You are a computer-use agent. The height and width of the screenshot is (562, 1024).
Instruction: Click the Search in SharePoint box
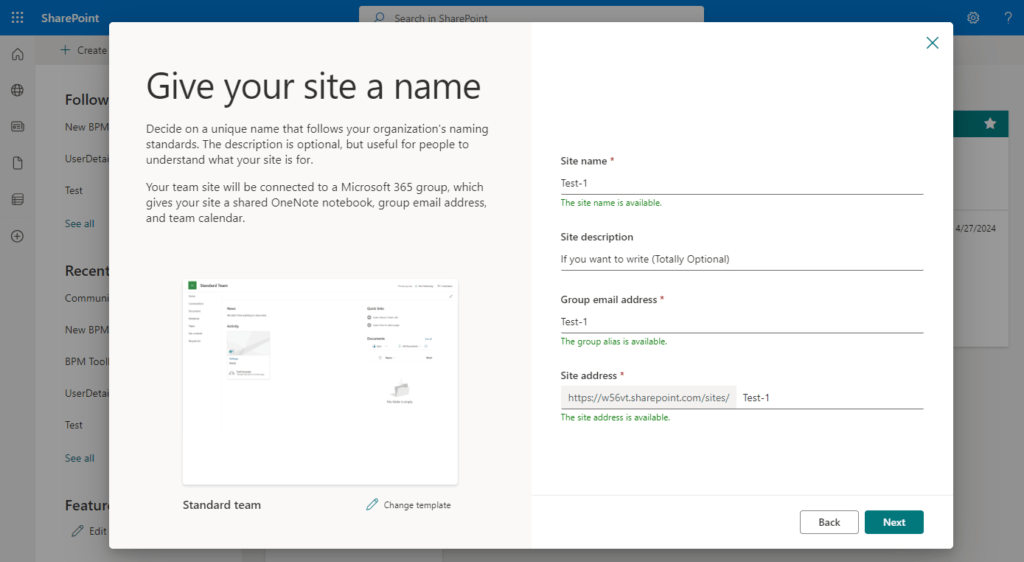[x=532, y=17]
